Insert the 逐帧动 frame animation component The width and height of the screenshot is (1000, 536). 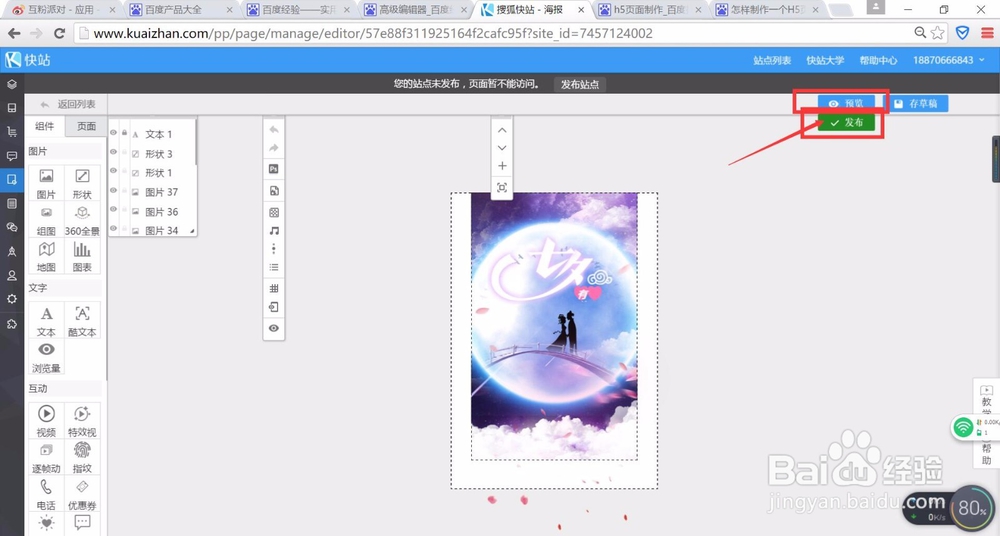[46, 457]
